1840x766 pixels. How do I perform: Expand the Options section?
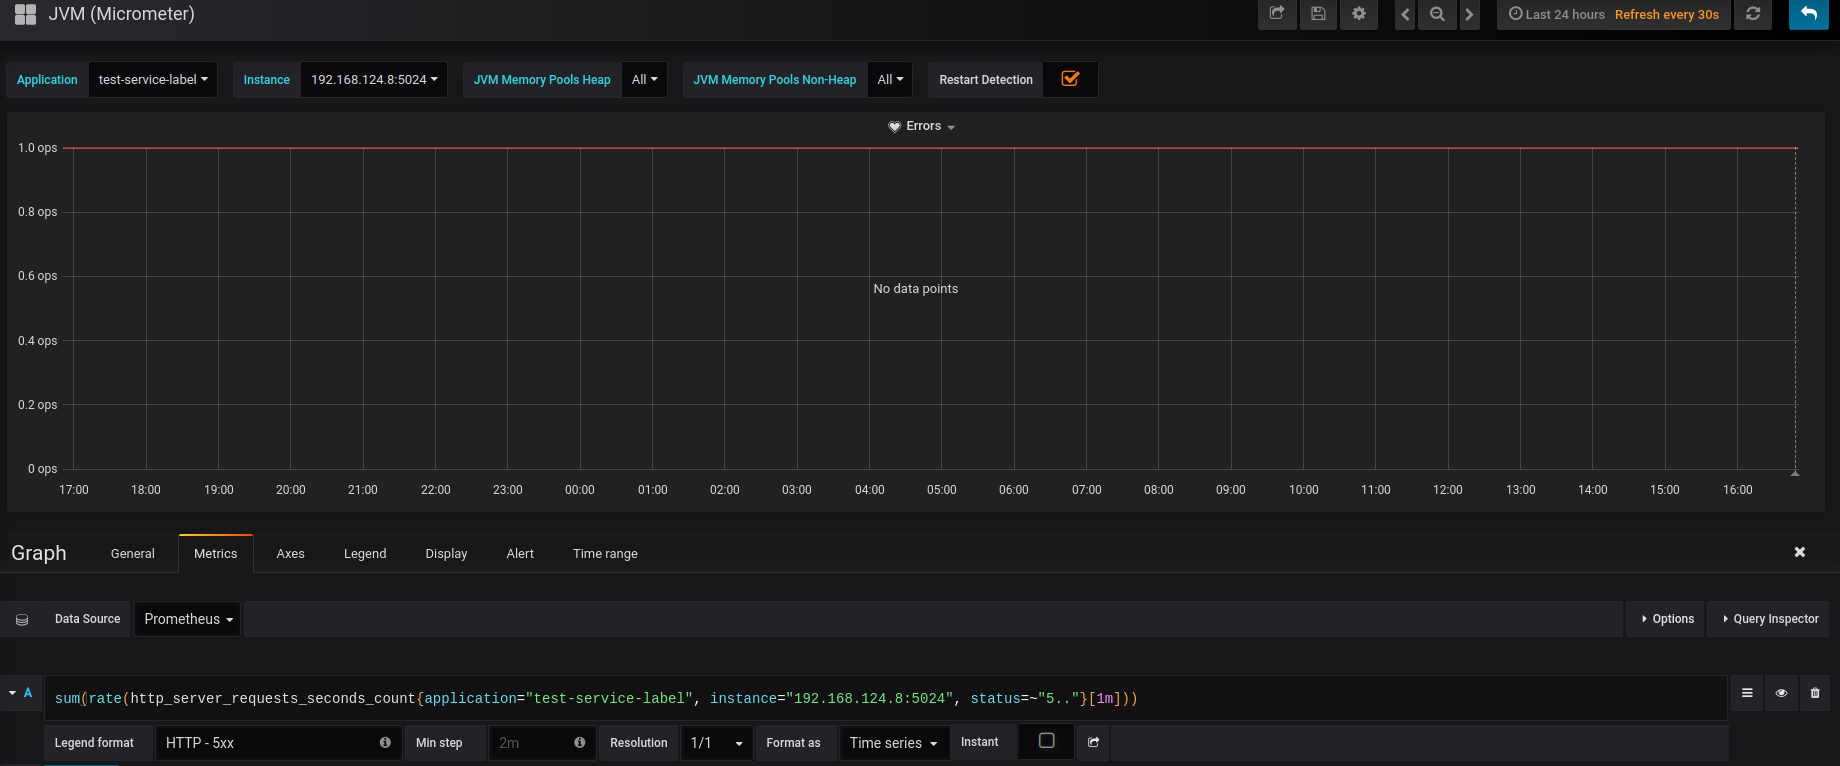pos(1667,619)
